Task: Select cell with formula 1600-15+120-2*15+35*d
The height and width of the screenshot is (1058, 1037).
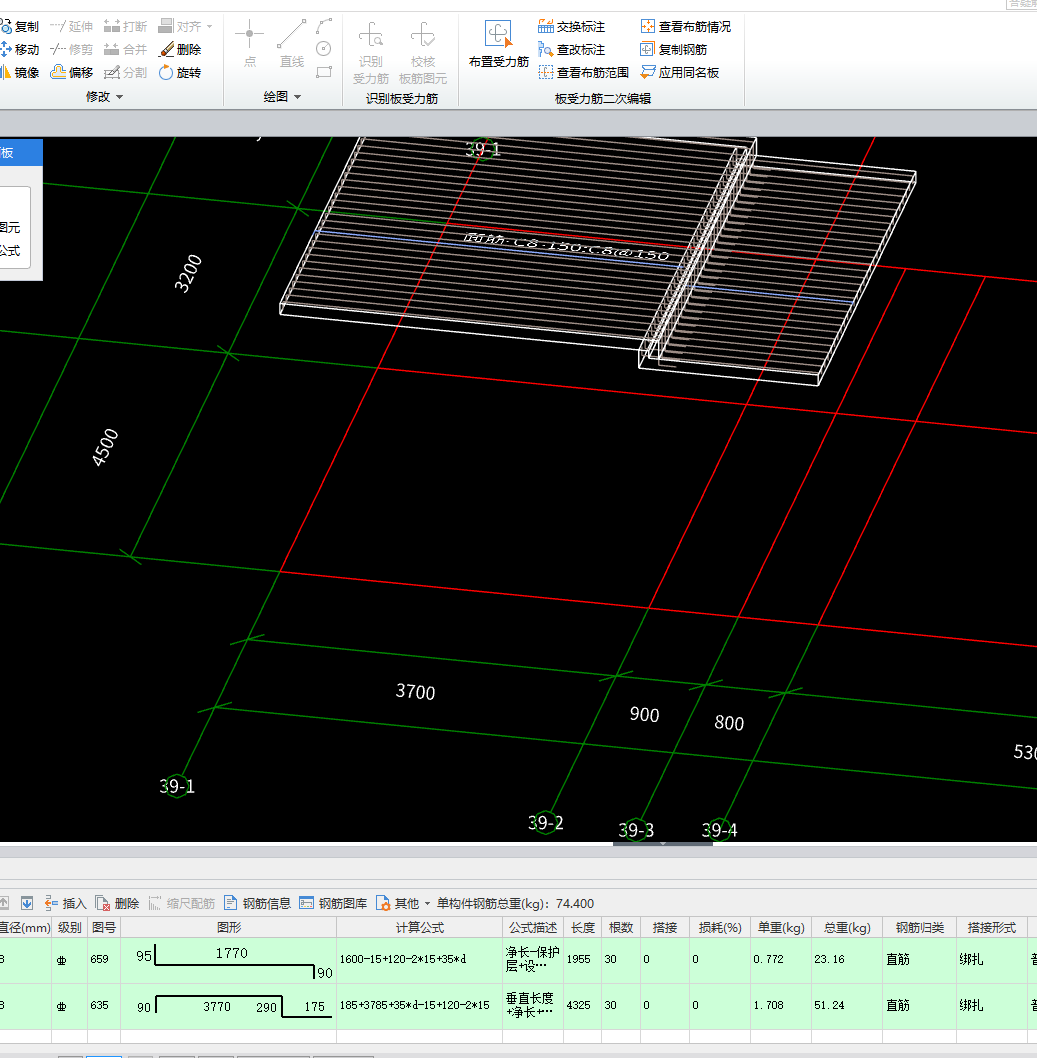Action: pos(419,959)
